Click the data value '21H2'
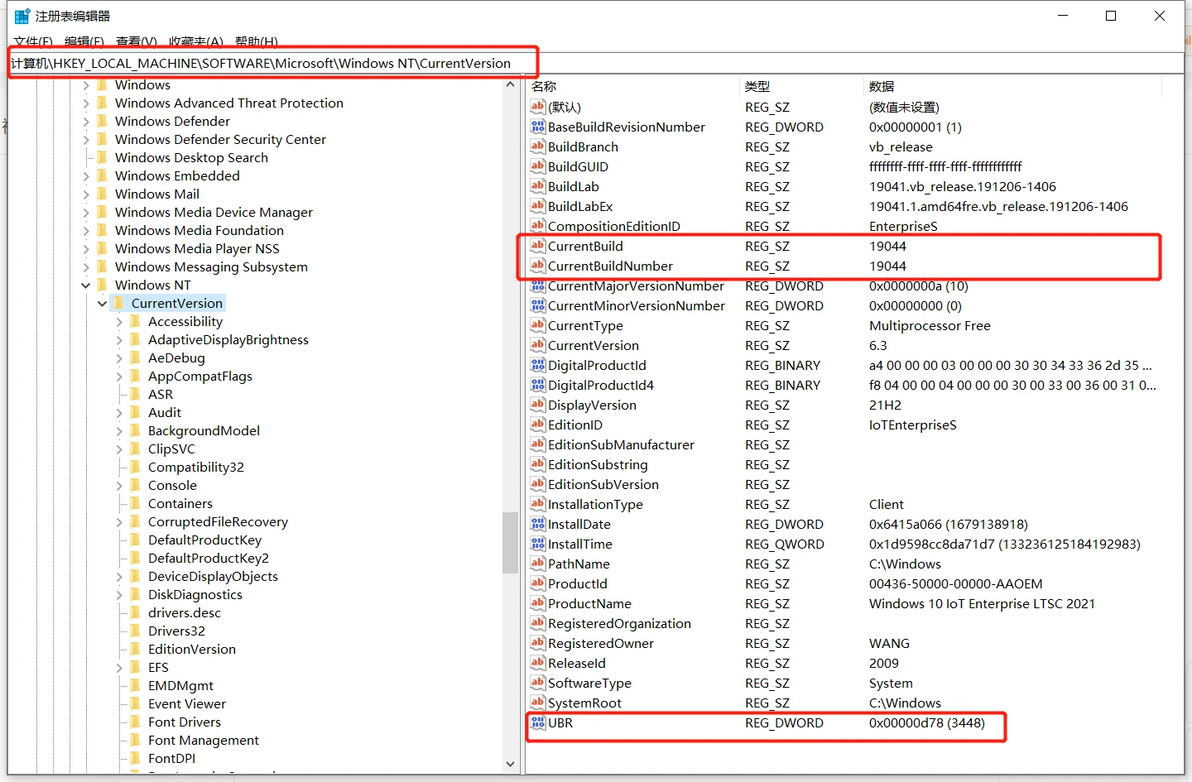Viewport: 1192px width, 782px height. (x=885, y=405)
